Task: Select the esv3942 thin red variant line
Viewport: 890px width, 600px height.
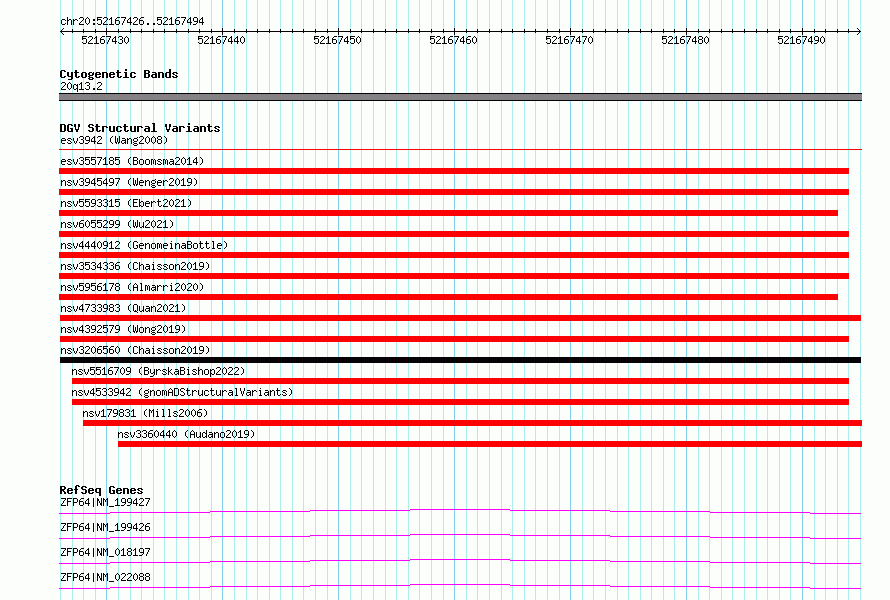Action: point(460,149)
